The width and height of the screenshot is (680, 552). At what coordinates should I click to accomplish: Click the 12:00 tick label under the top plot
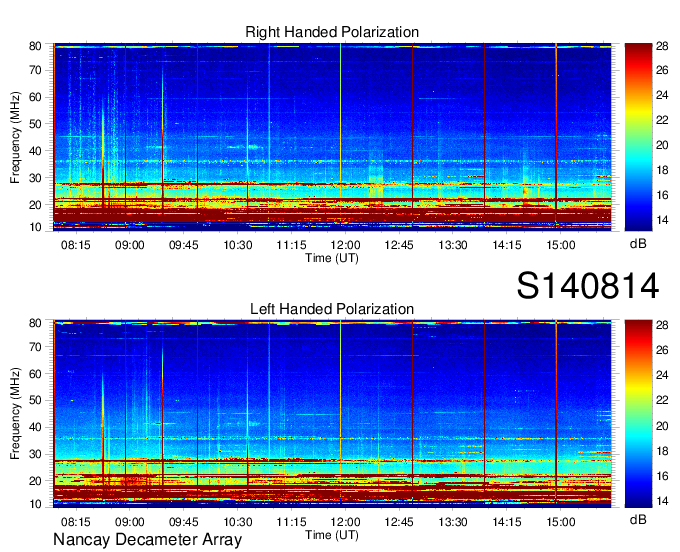pos(345,245)
